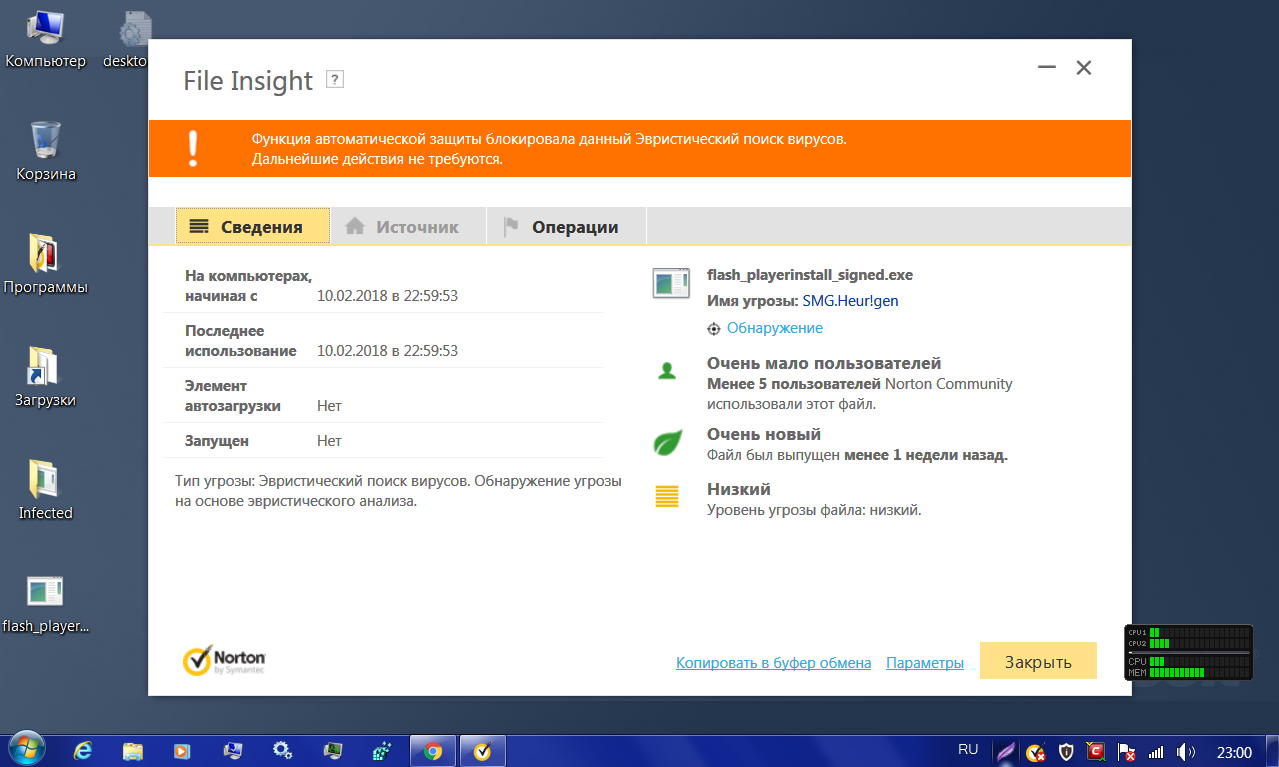Open Windows Media Player from taskbar
The width and height of the screenshot is (1279, 767).
[x=182, y=750]
